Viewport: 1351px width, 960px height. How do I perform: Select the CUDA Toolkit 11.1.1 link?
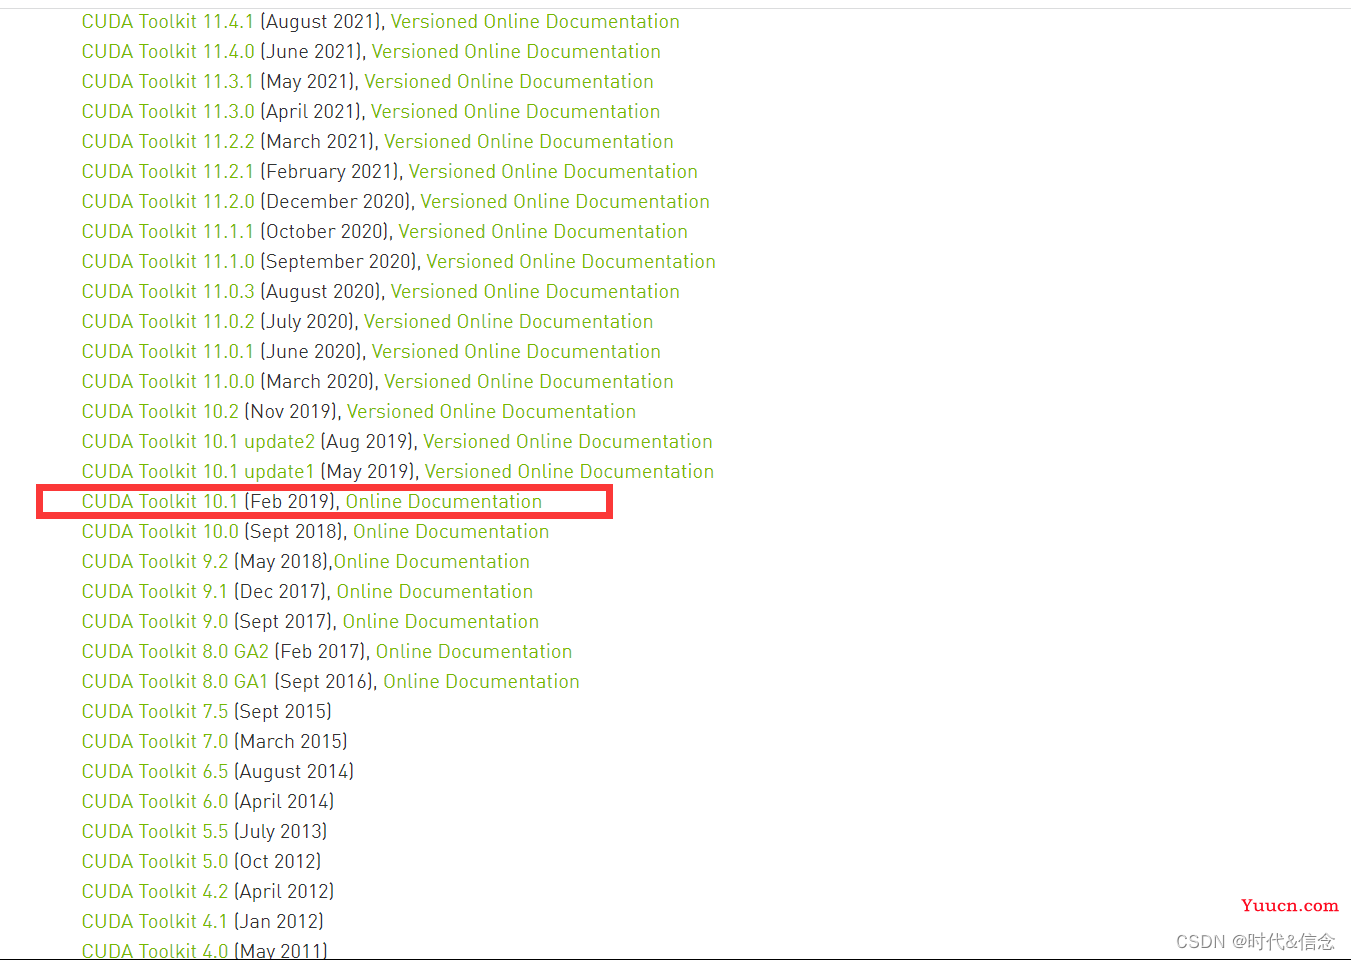[168, 231]
